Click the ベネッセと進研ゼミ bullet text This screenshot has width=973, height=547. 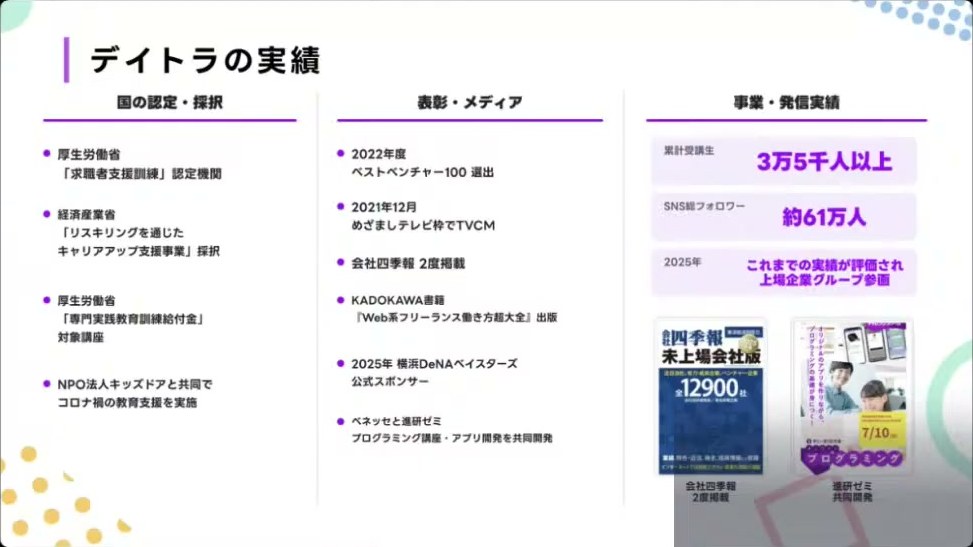pyautogui.click(x=397, y=421)
